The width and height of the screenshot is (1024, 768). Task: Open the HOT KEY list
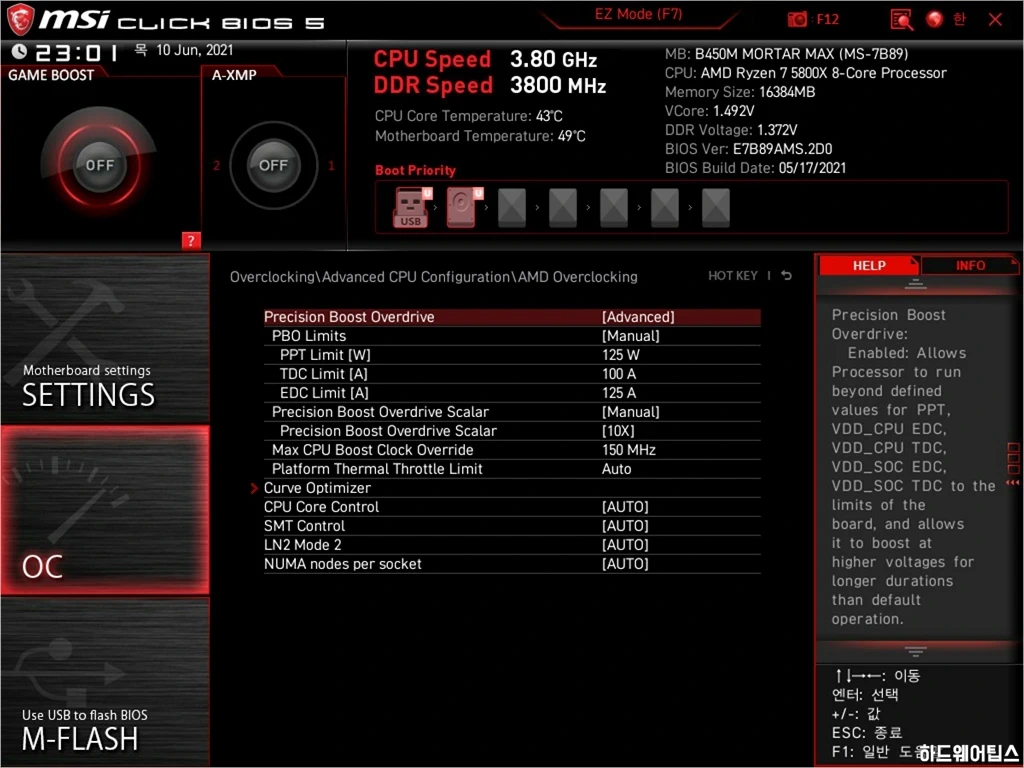733,276
